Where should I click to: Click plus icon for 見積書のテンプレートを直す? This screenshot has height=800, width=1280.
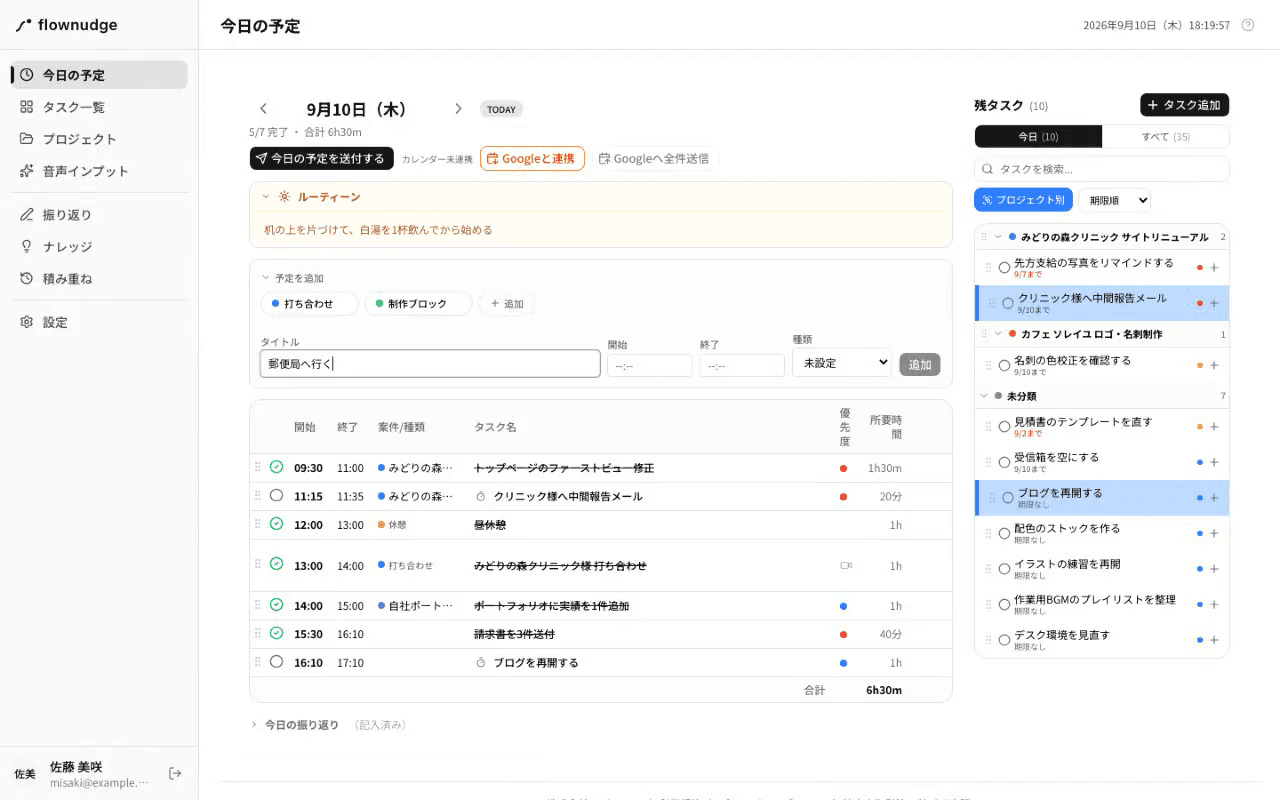point(1214,427)
